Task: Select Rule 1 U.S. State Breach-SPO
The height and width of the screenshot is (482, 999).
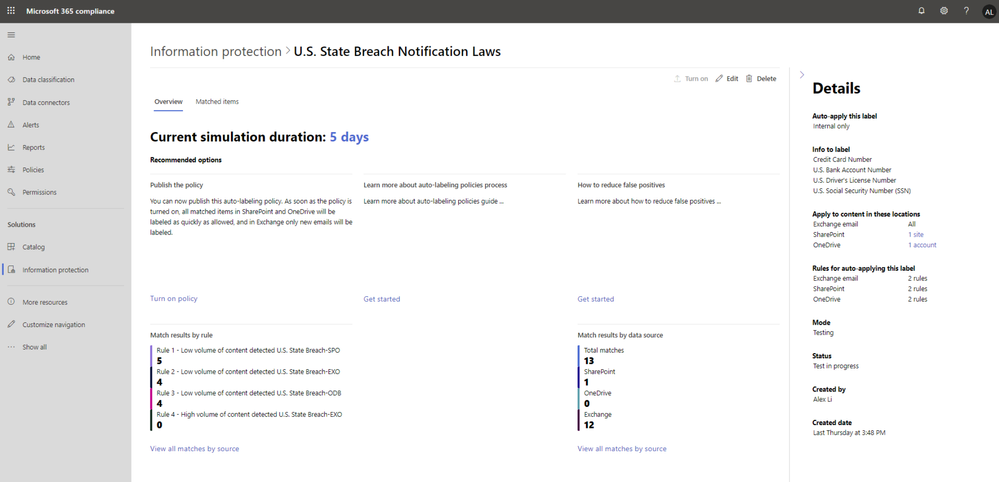Action: point(248,350)
